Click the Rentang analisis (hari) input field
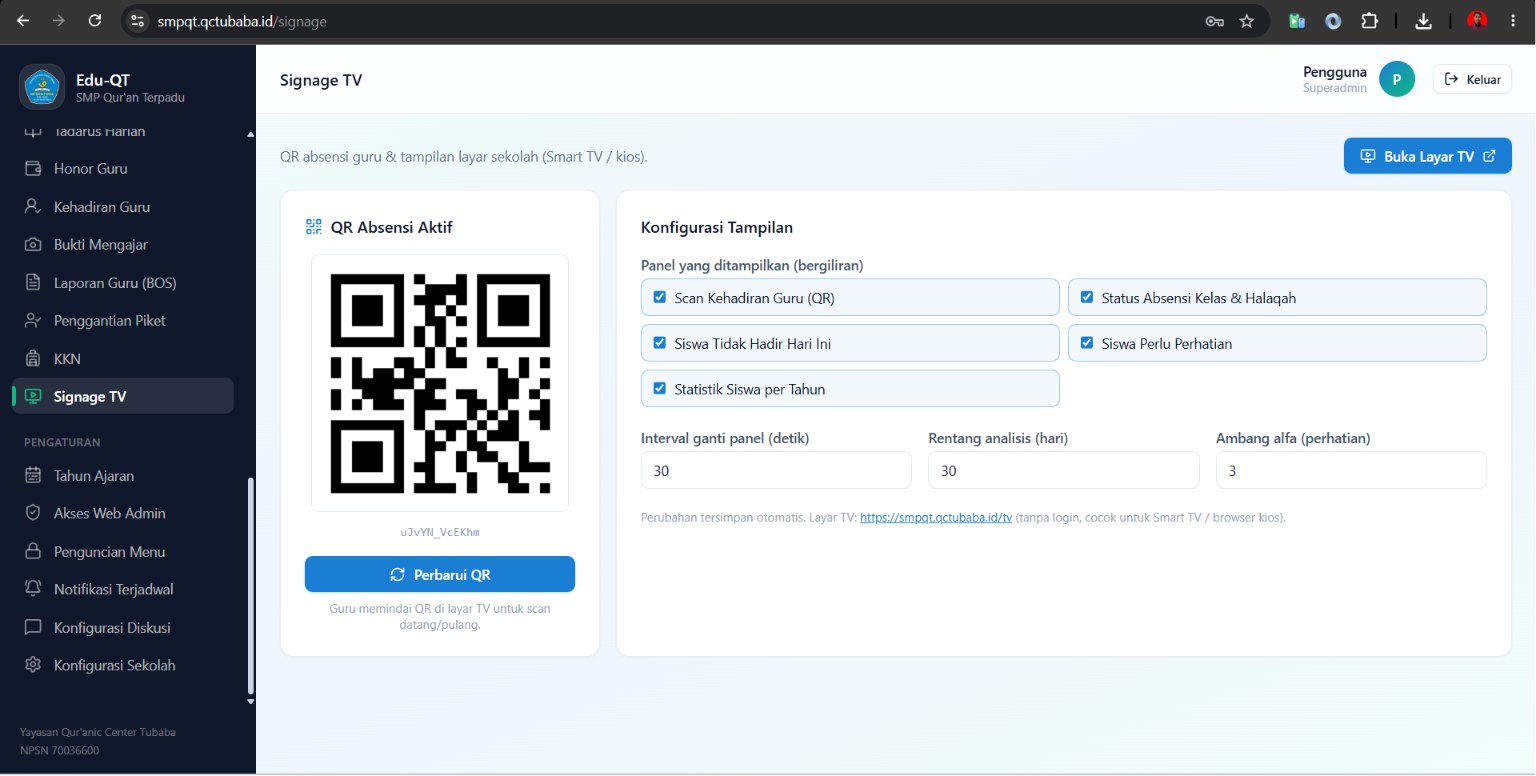The height and width of the screenshot is (776, 1536). click(x=1063, y=470)
